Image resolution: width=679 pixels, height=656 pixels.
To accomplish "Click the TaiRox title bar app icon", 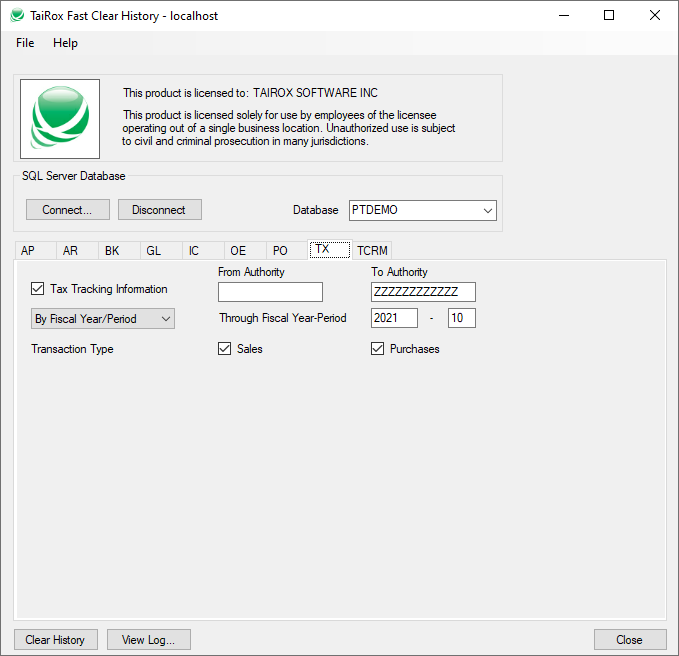I will click(x=17, y=16).
